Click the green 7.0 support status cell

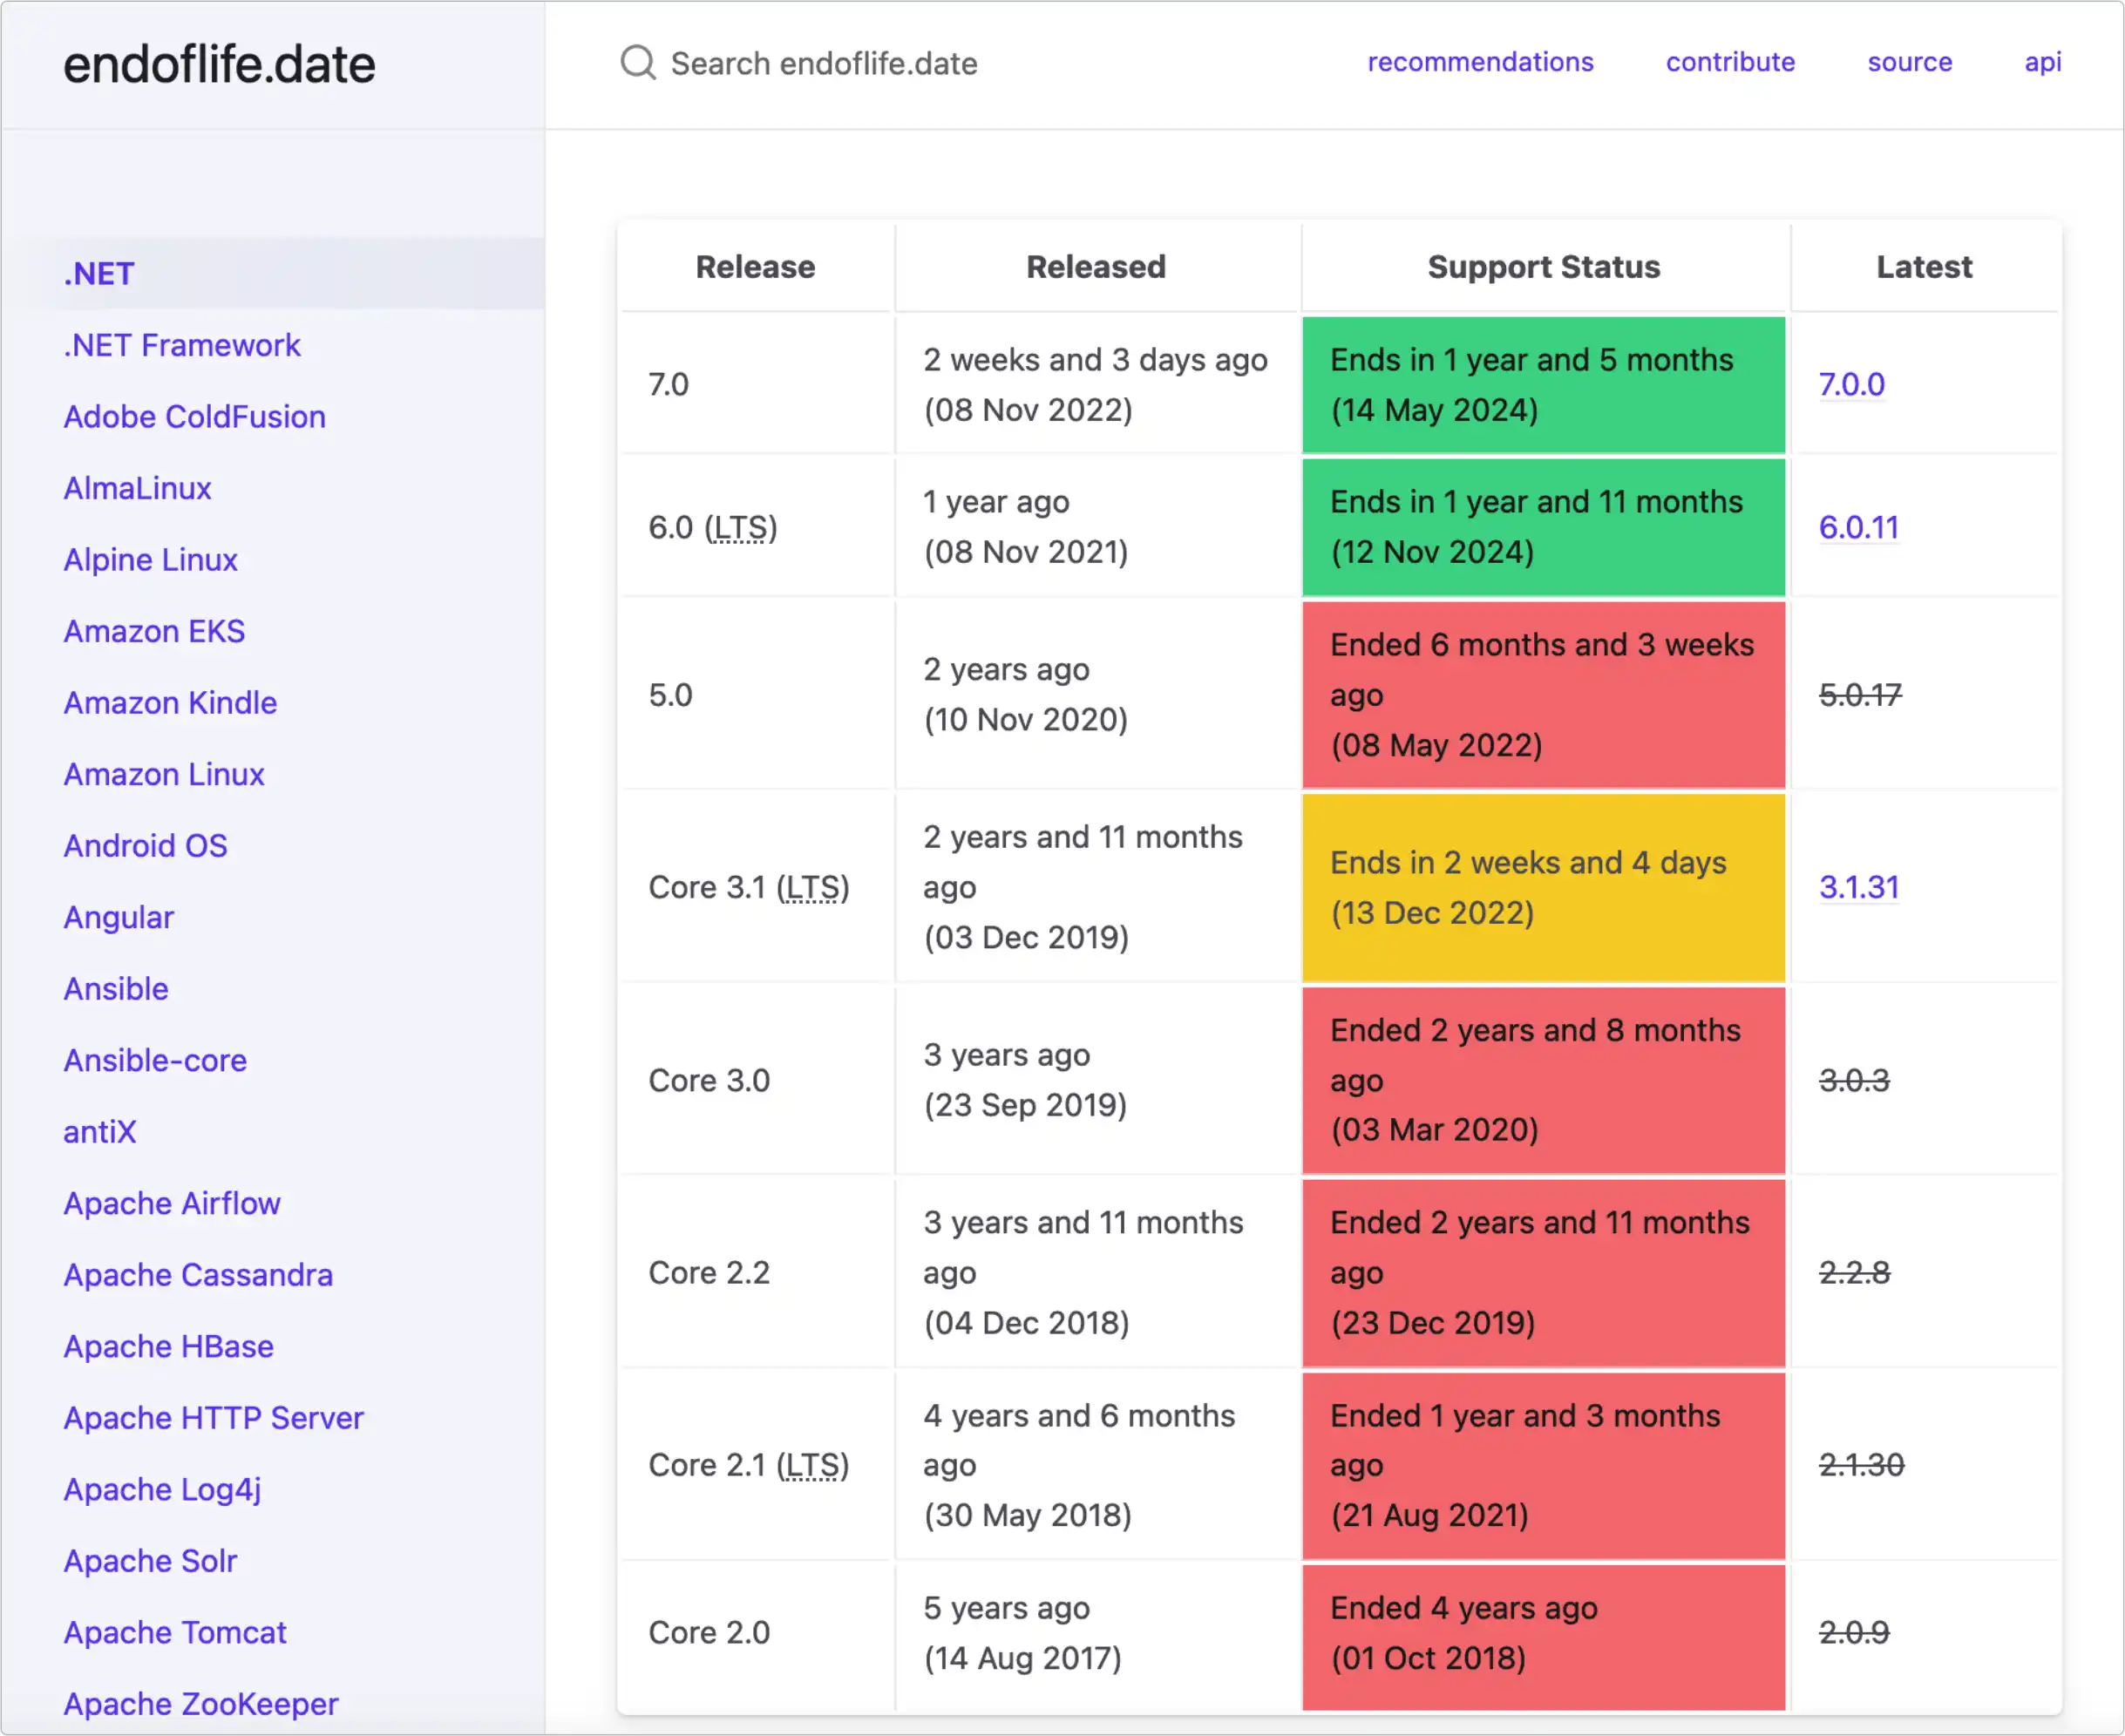1542,384
